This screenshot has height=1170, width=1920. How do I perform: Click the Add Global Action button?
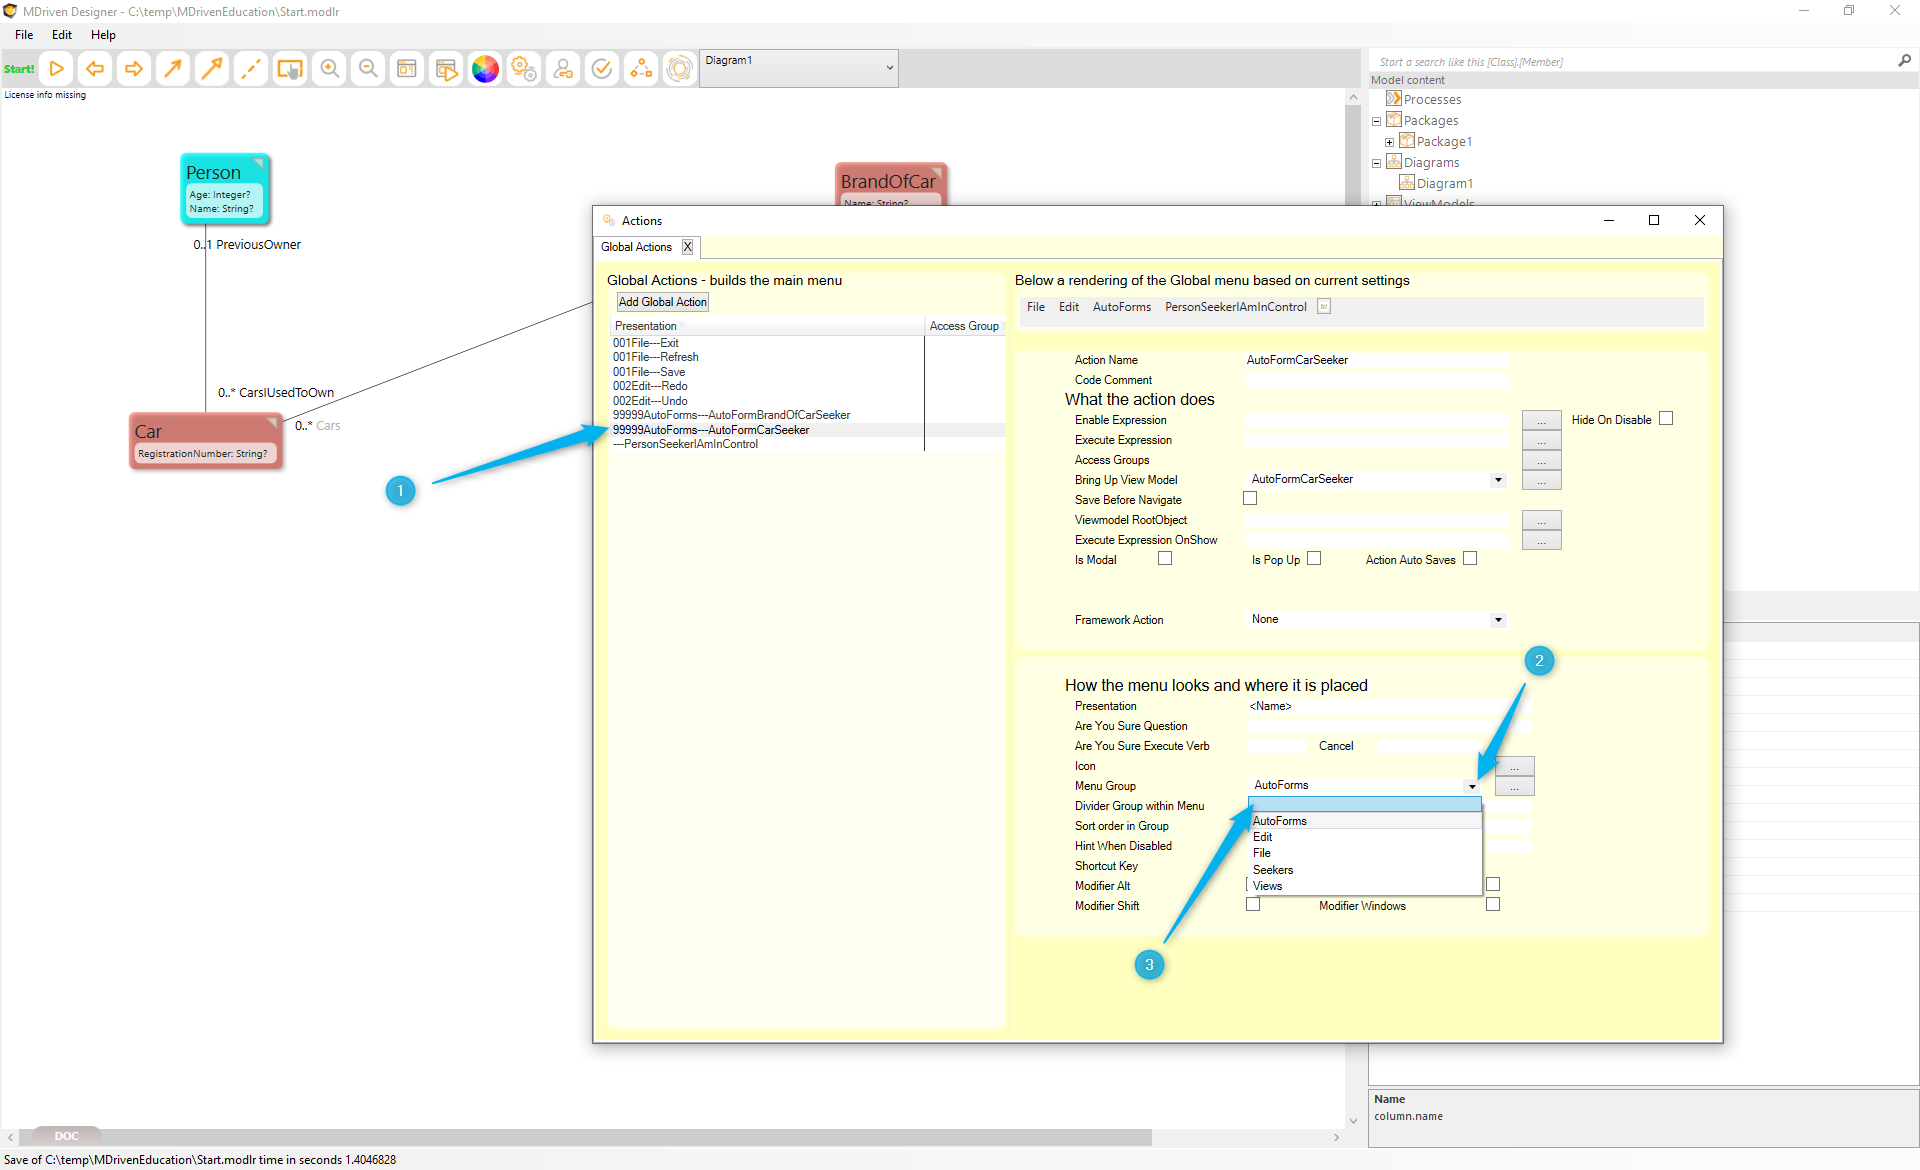pos(662,302)
